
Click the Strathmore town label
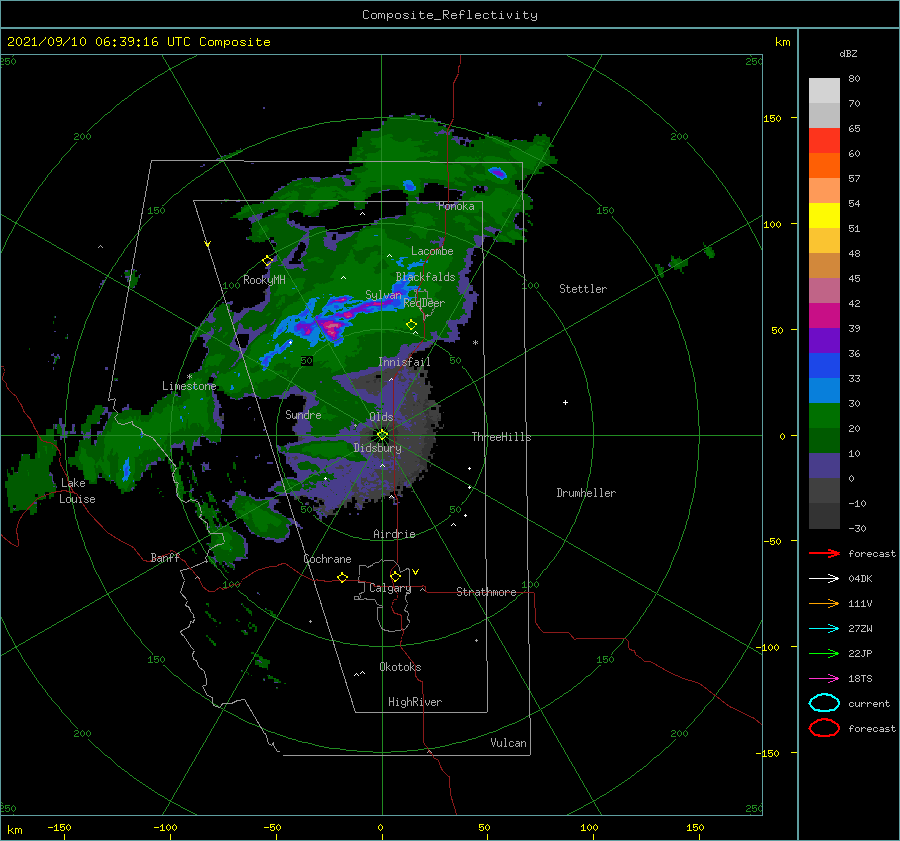coord(486,592)
